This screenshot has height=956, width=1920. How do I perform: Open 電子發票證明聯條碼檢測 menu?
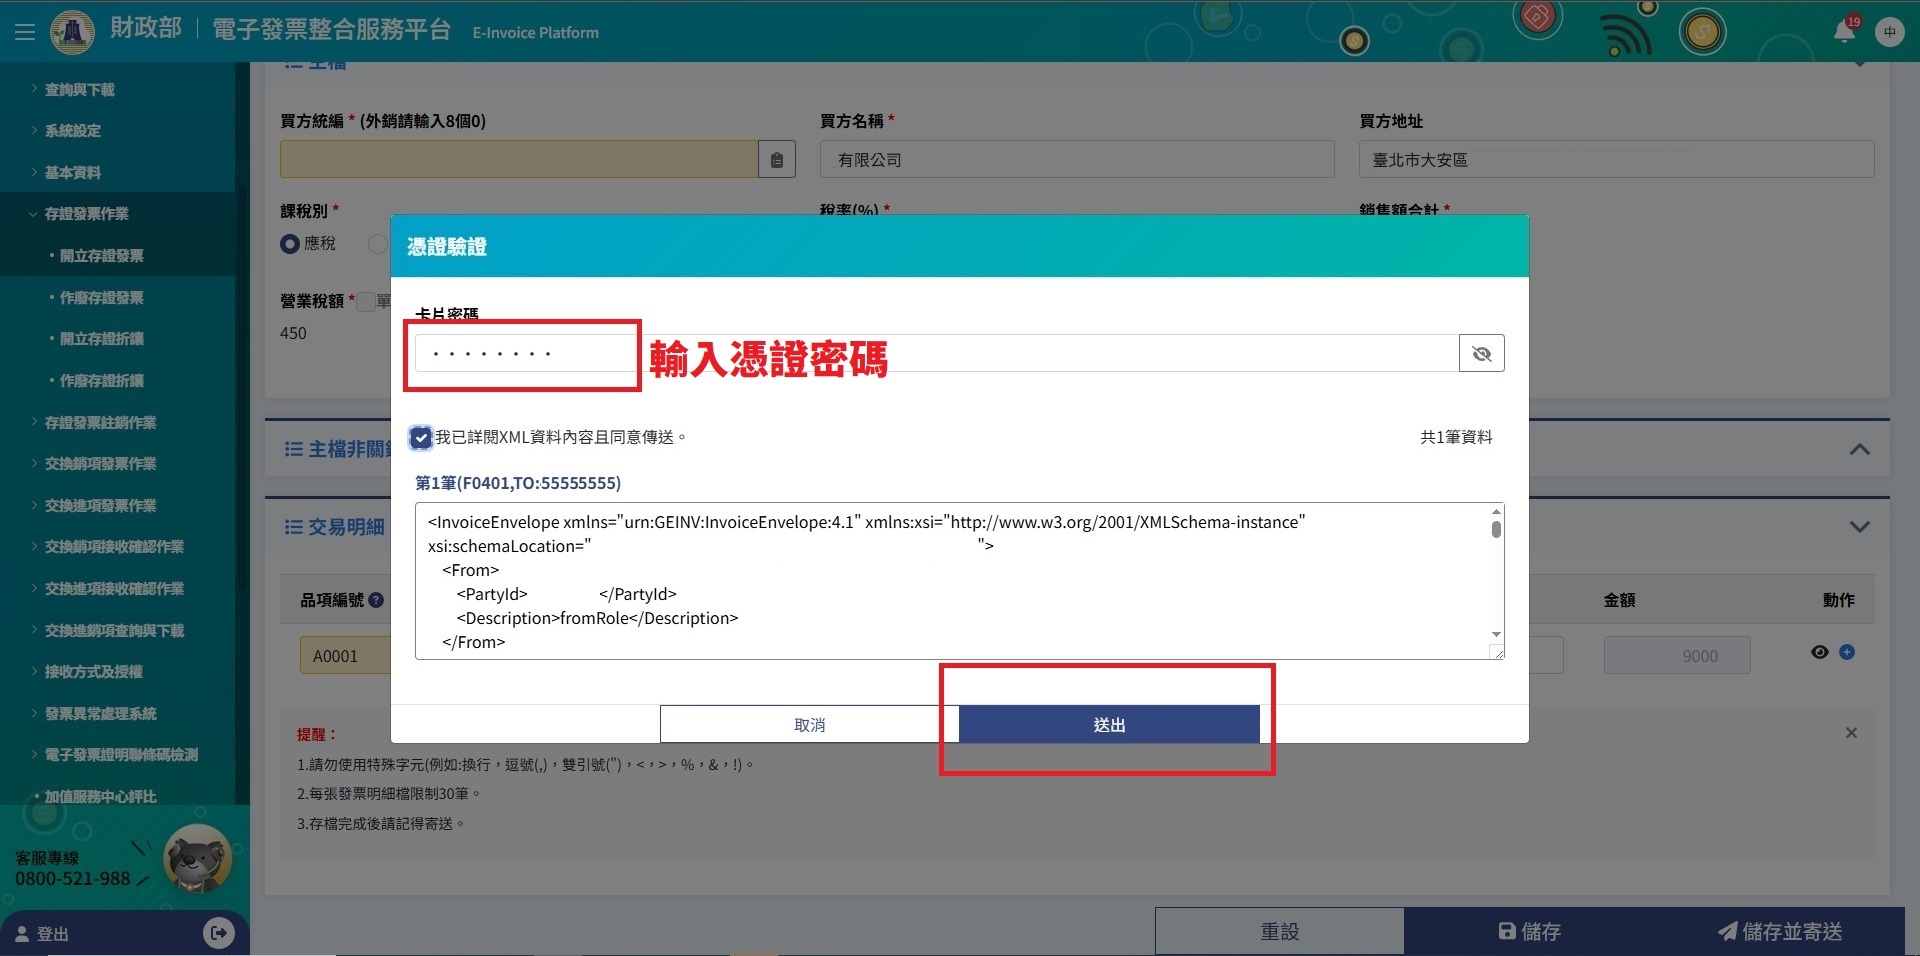121,755
